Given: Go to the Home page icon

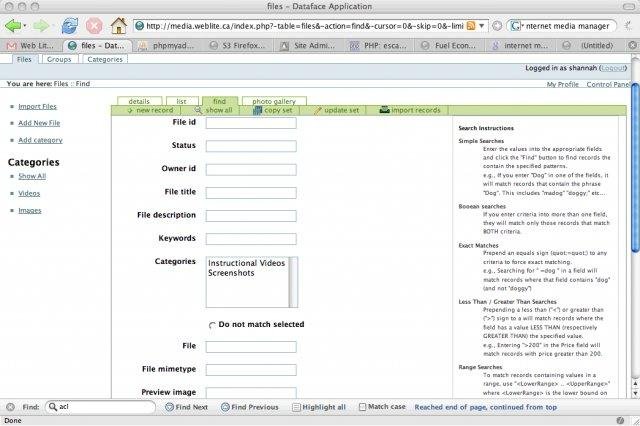Looking at the screenshot, I should (x=119, y=25).
